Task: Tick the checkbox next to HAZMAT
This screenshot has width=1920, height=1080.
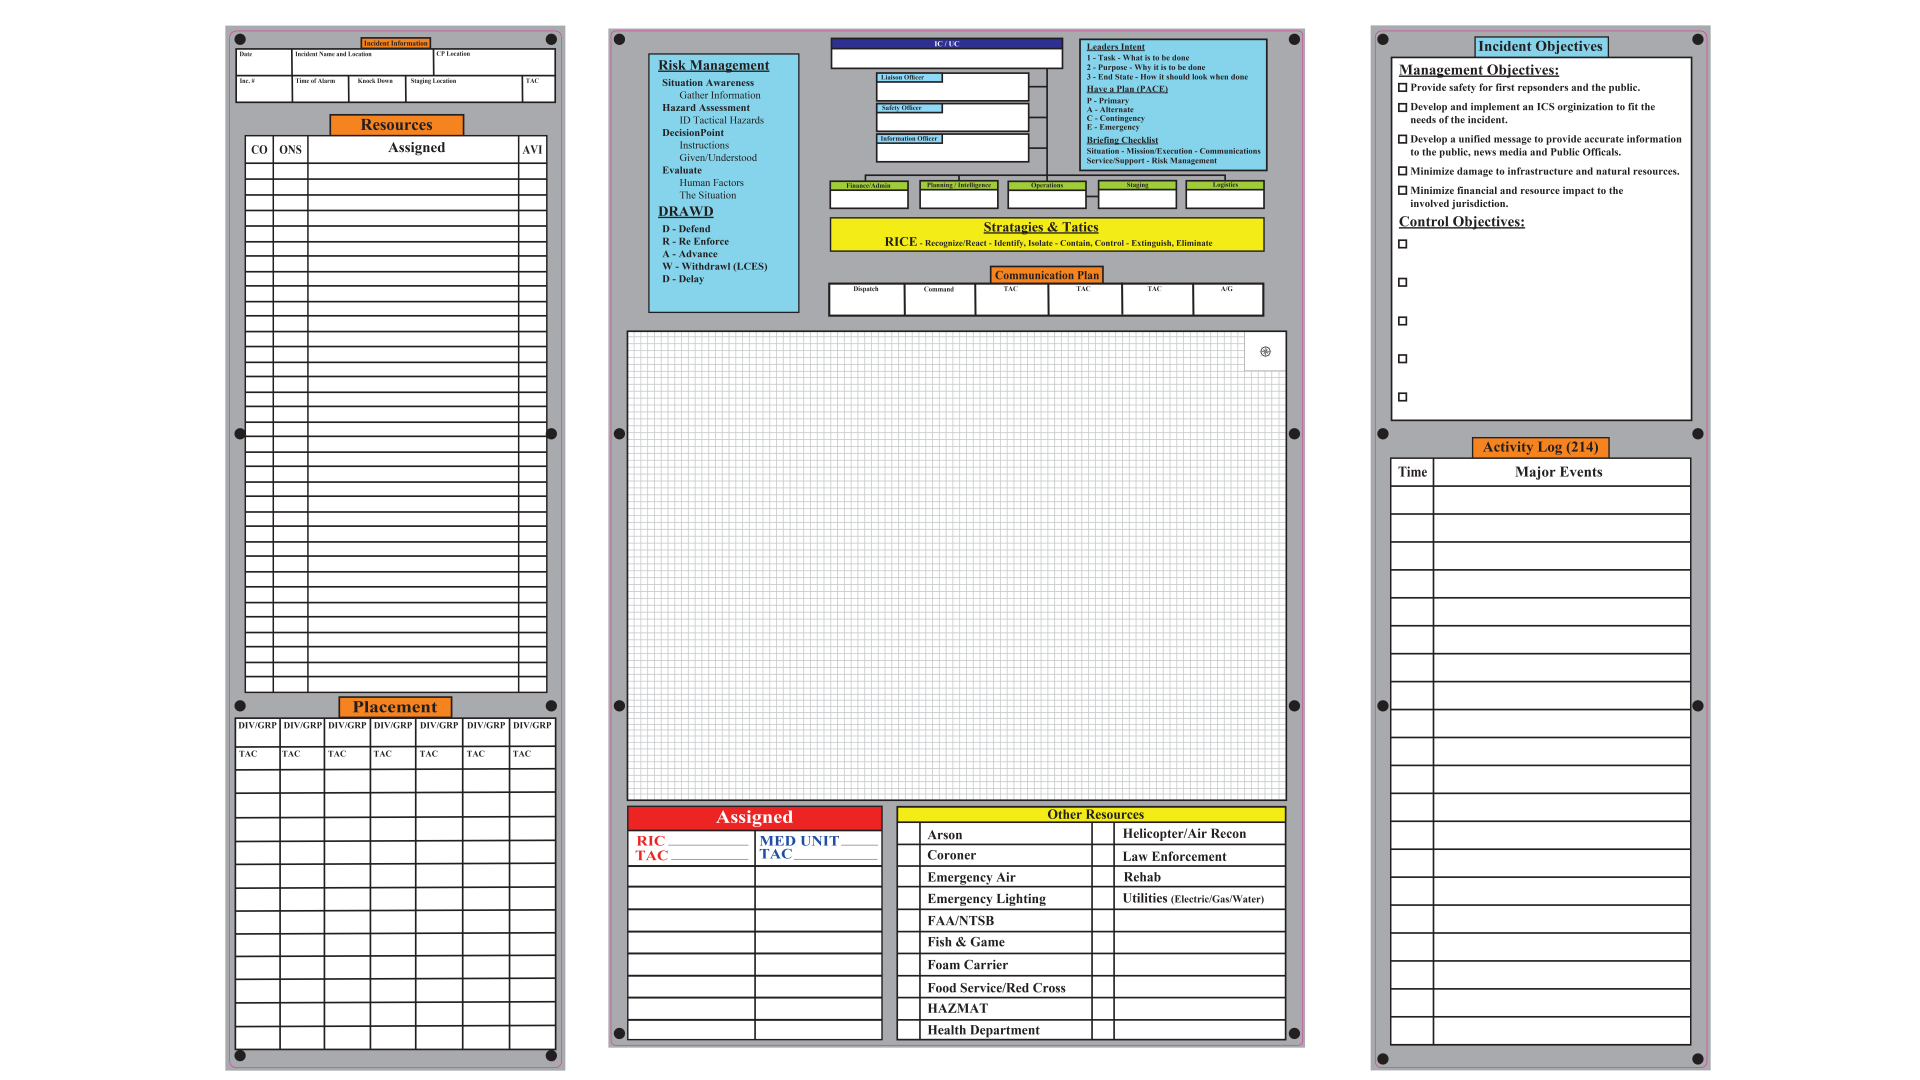Action: tap(908, 1009)
